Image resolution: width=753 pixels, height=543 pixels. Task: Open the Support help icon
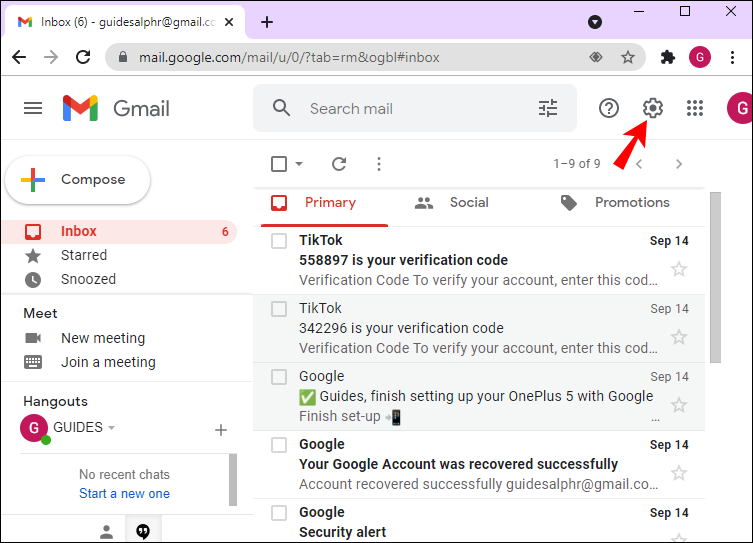(x=609, y=108)
